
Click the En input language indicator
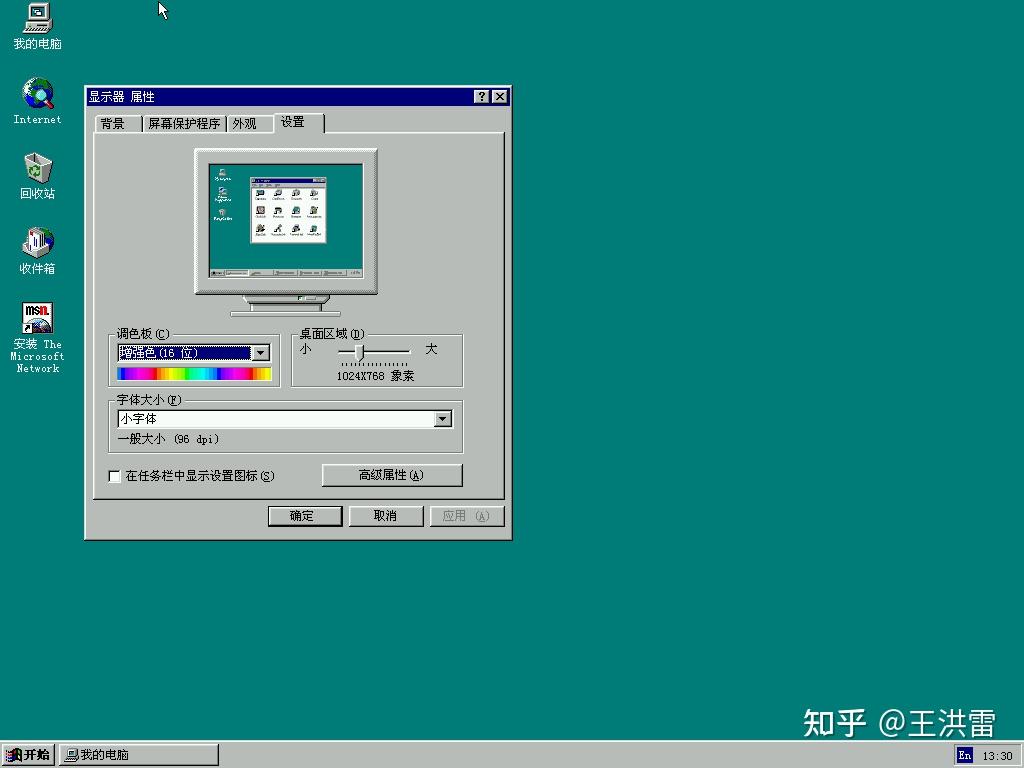pos(963,756)
